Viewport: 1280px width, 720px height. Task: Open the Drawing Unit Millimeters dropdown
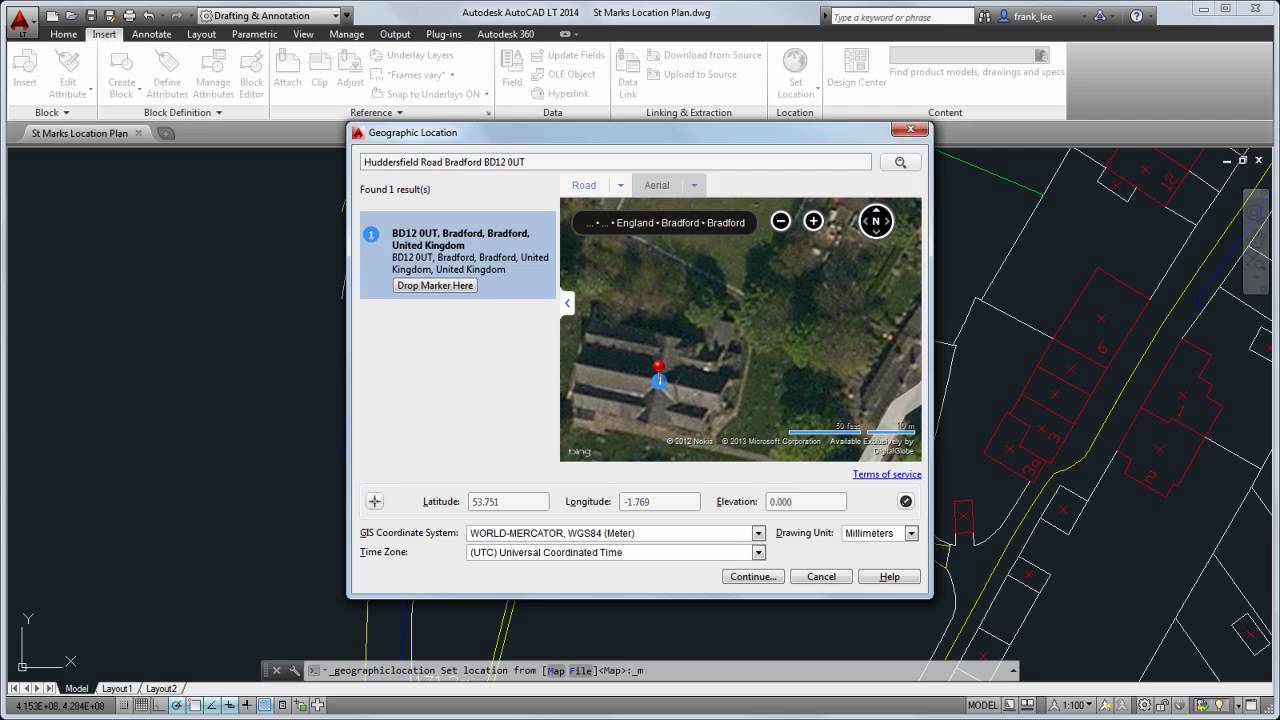tap(911, 533)
